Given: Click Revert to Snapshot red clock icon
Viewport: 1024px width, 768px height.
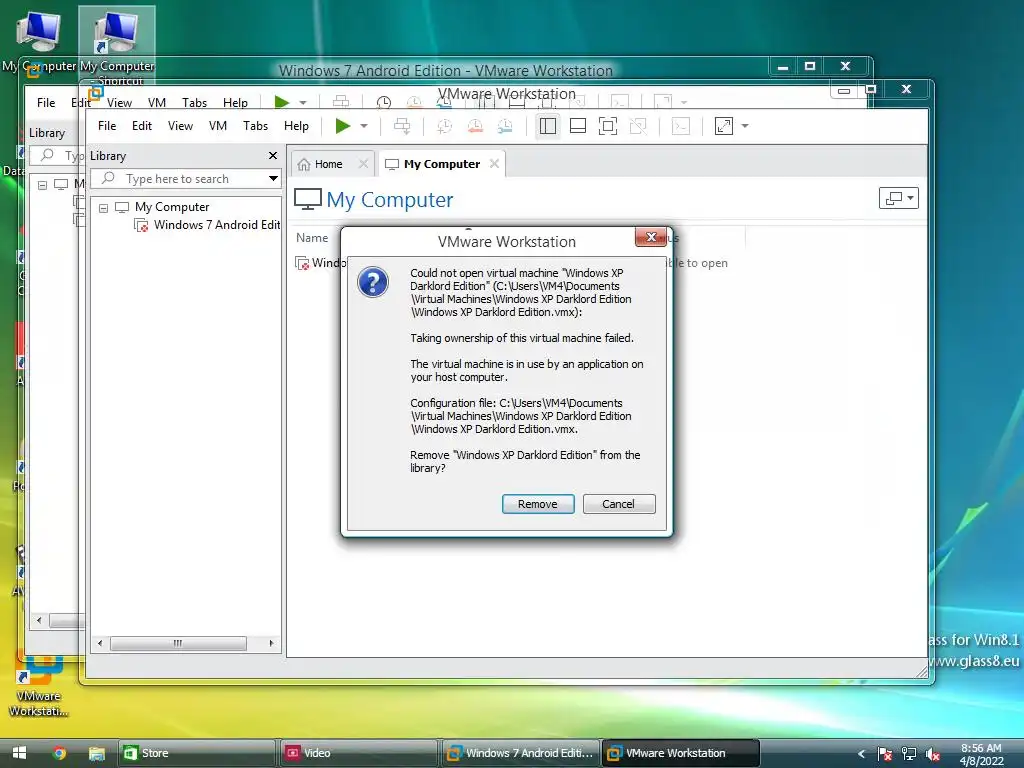Looking at the screenshot, I should tap(475, 126).
